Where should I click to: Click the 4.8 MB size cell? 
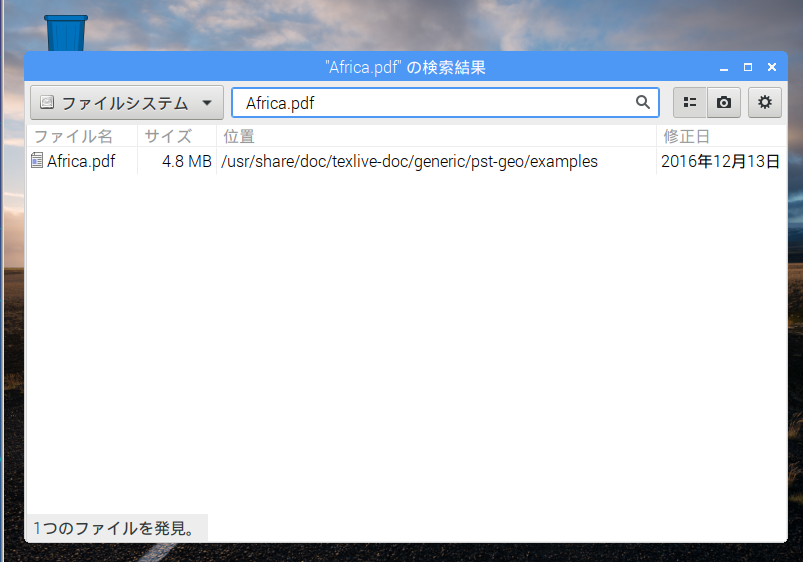186,161
